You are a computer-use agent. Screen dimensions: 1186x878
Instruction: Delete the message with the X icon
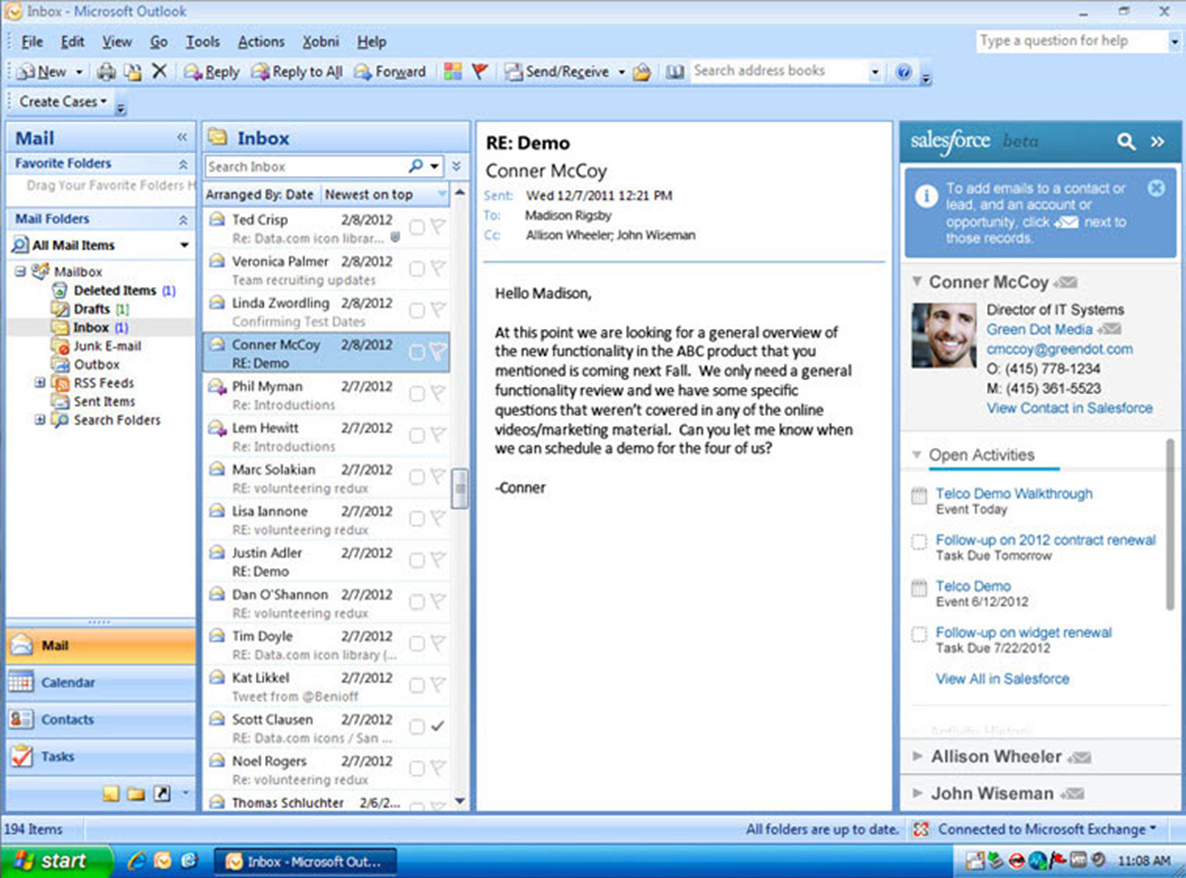tap(159, 71)
